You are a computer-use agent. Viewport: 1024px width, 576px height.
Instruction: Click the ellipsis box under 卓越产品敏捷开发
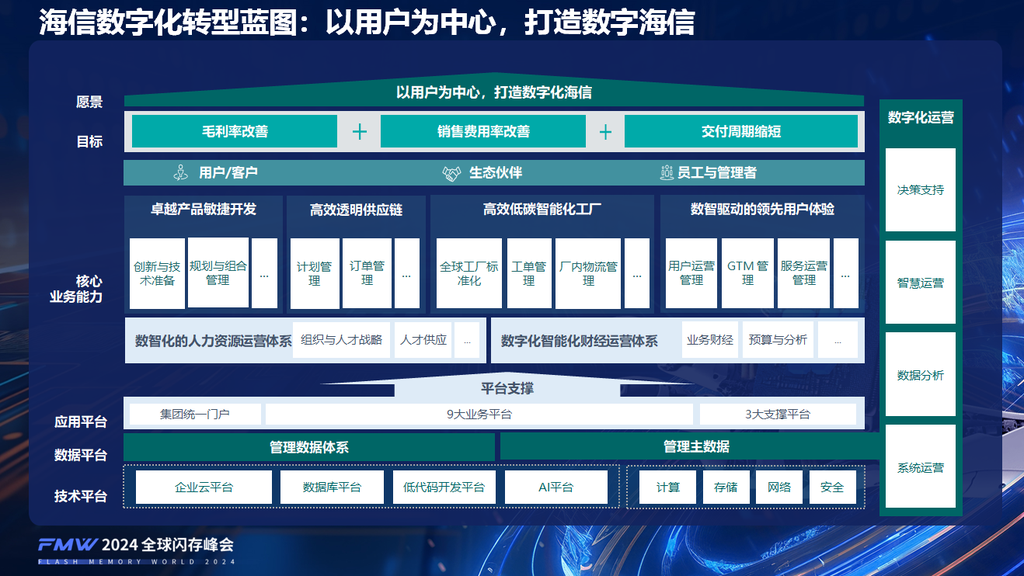click(264, 273)
